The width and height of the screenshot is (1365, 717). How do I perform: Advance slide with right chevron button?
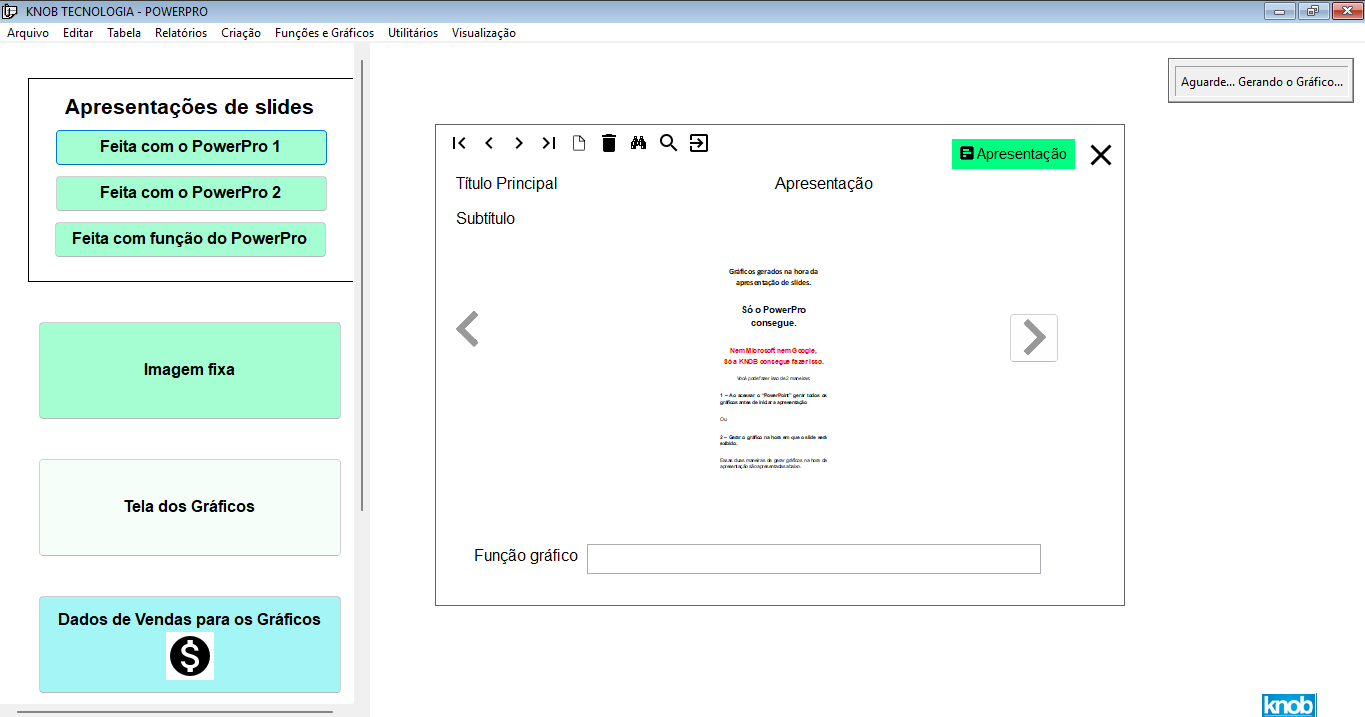click(1034, 338)
